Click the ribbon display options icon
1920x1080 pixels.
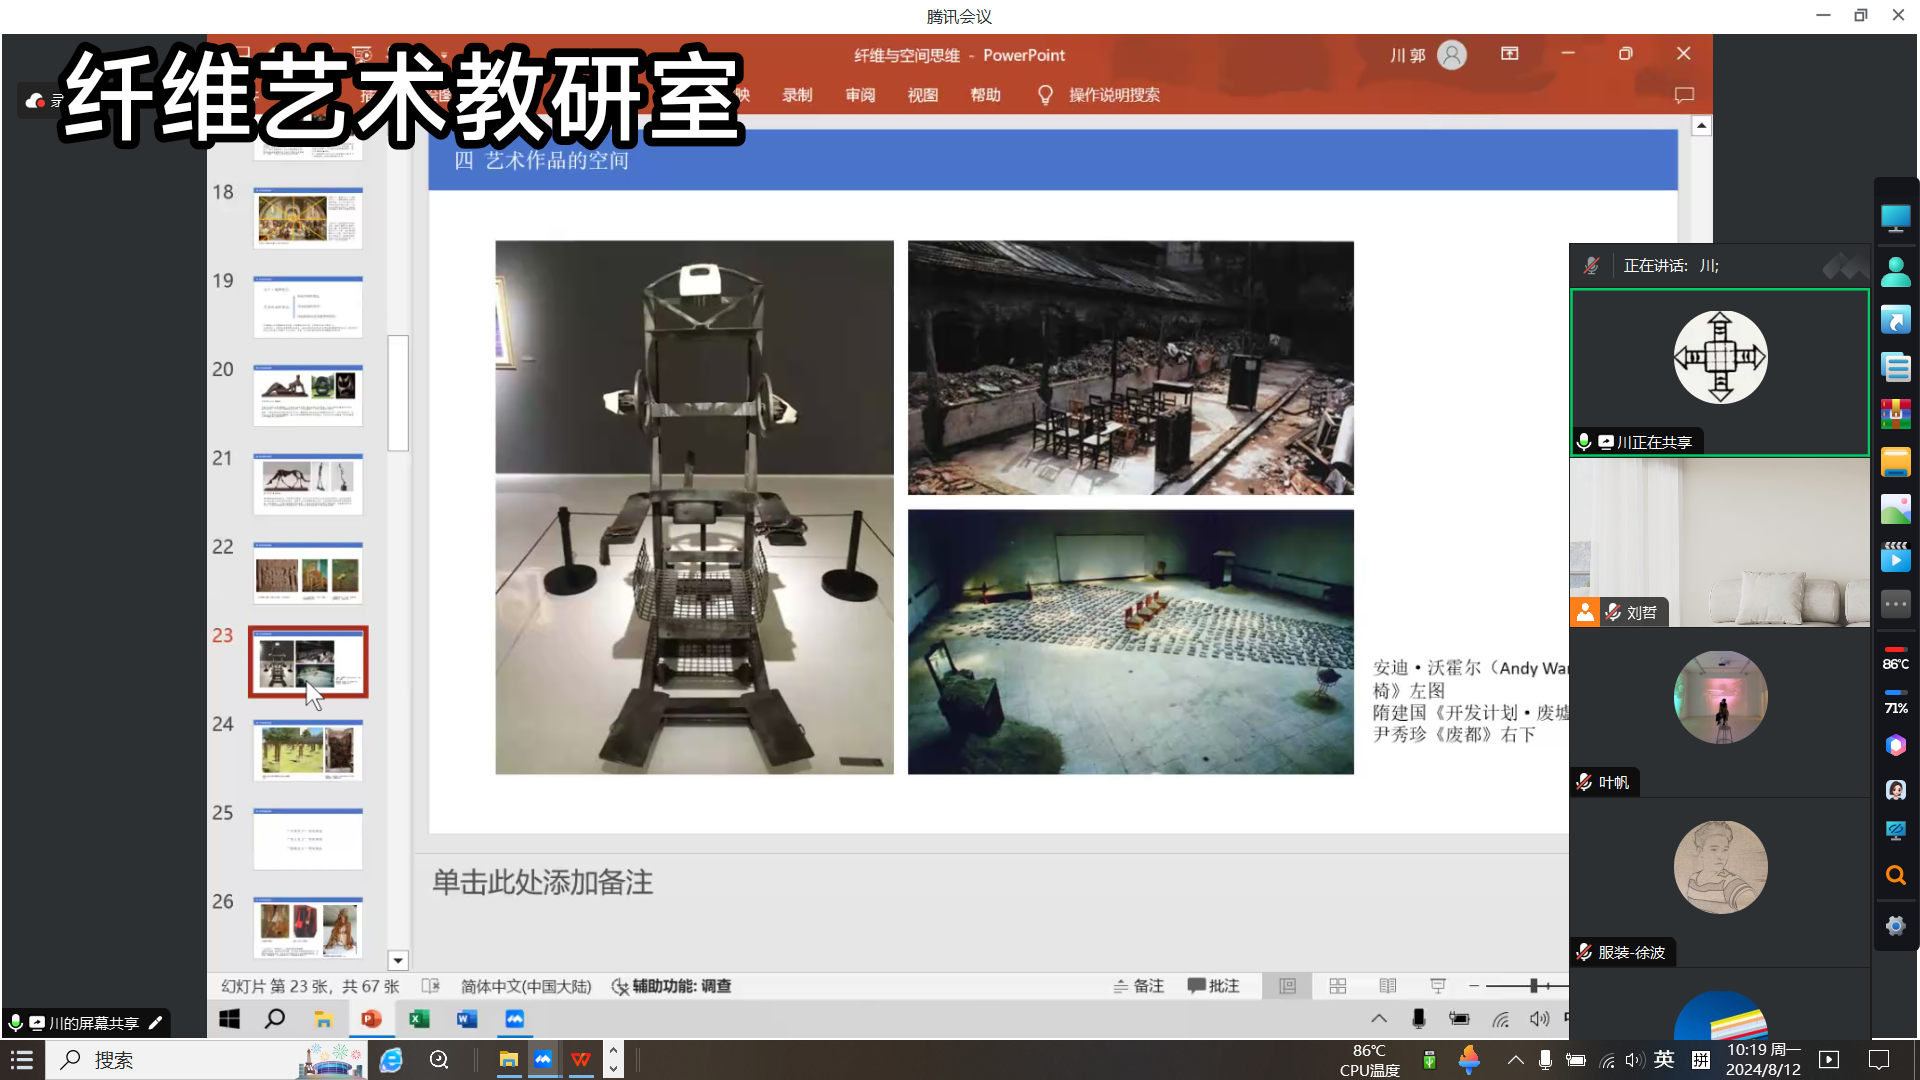(1509, 54)
